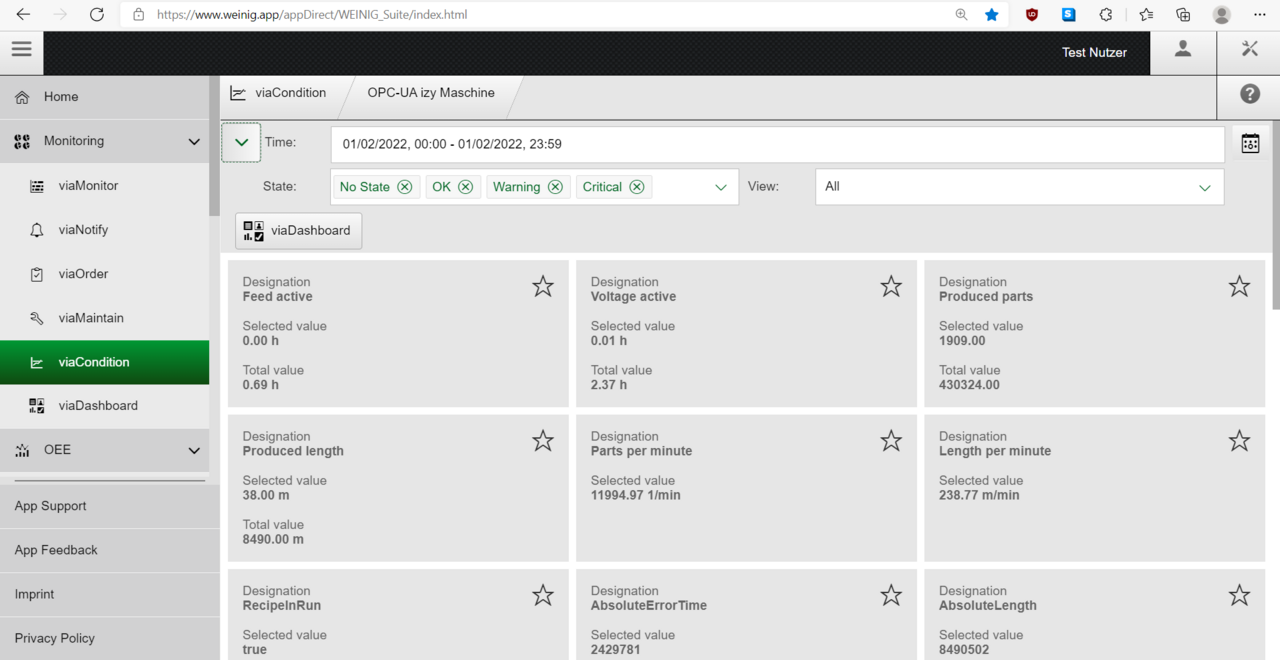
Task: Go to Home in the sidebar
Action: pos(104,98)
